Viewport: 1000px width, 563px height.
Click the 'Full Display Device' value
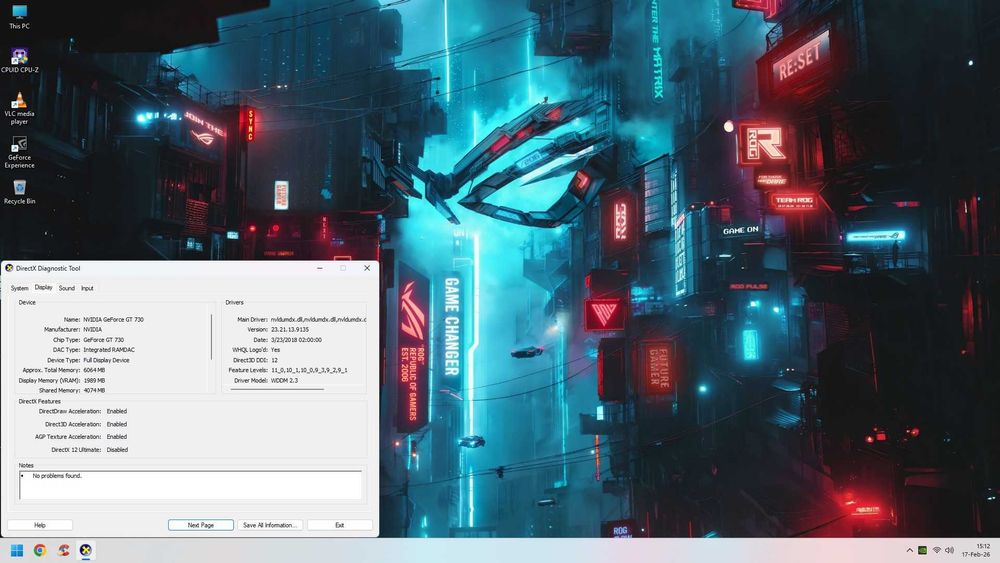(x=107, y=360)
